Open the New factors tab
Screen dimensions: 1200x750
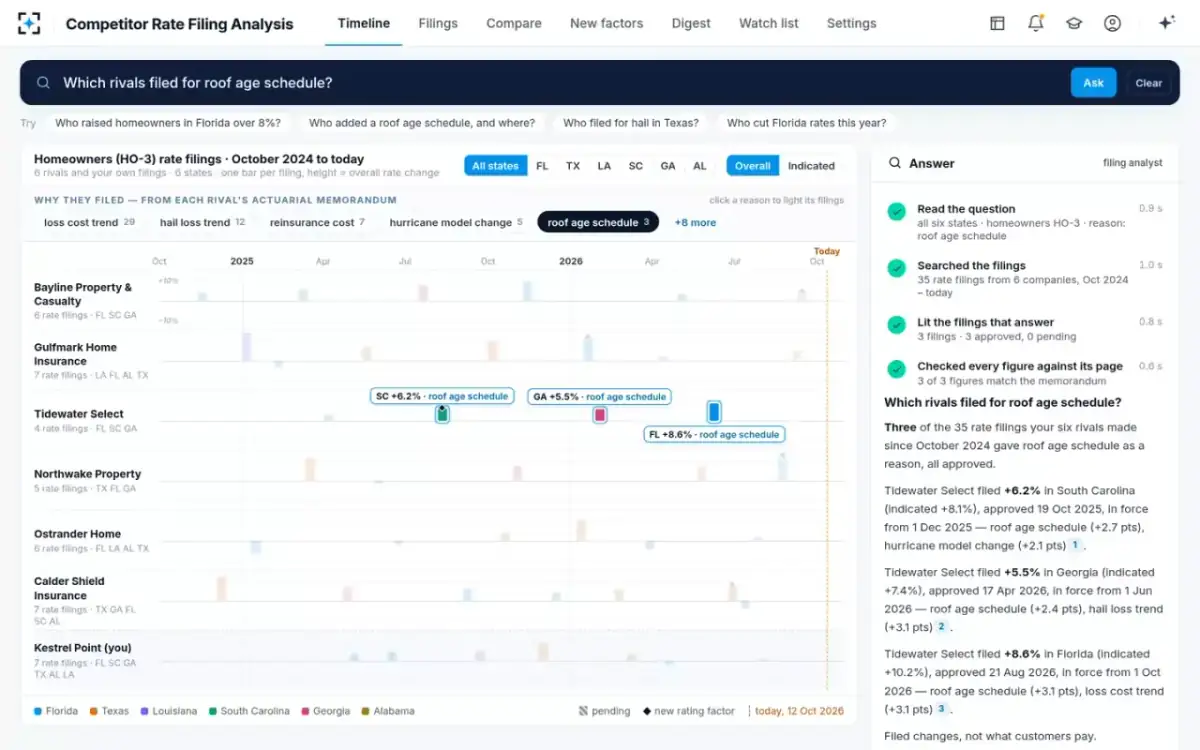[x=605, y=23]
